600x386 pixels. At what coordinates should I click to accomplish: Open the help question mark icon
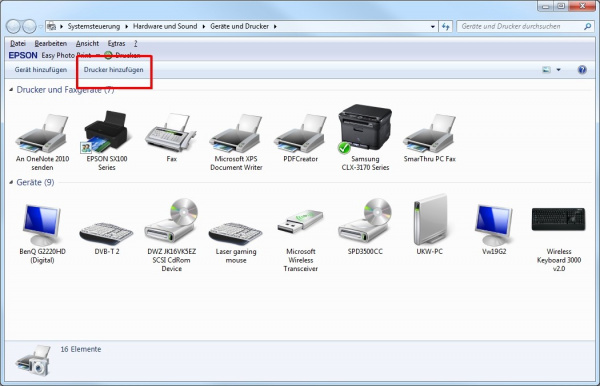582,70
